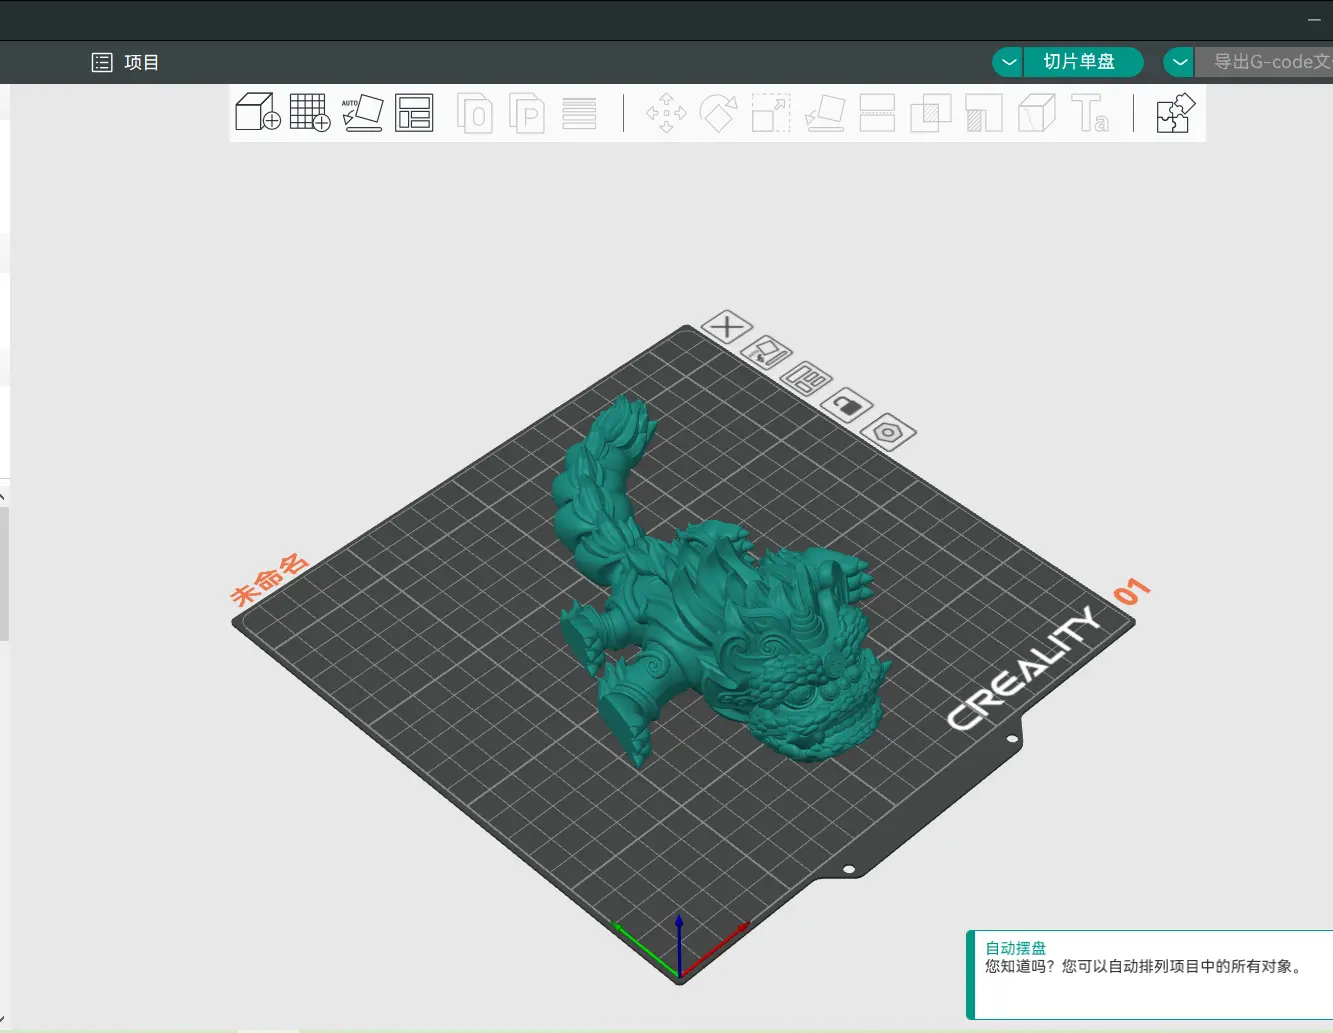
Task: Select the Lay on face tool
Action: 825,113
